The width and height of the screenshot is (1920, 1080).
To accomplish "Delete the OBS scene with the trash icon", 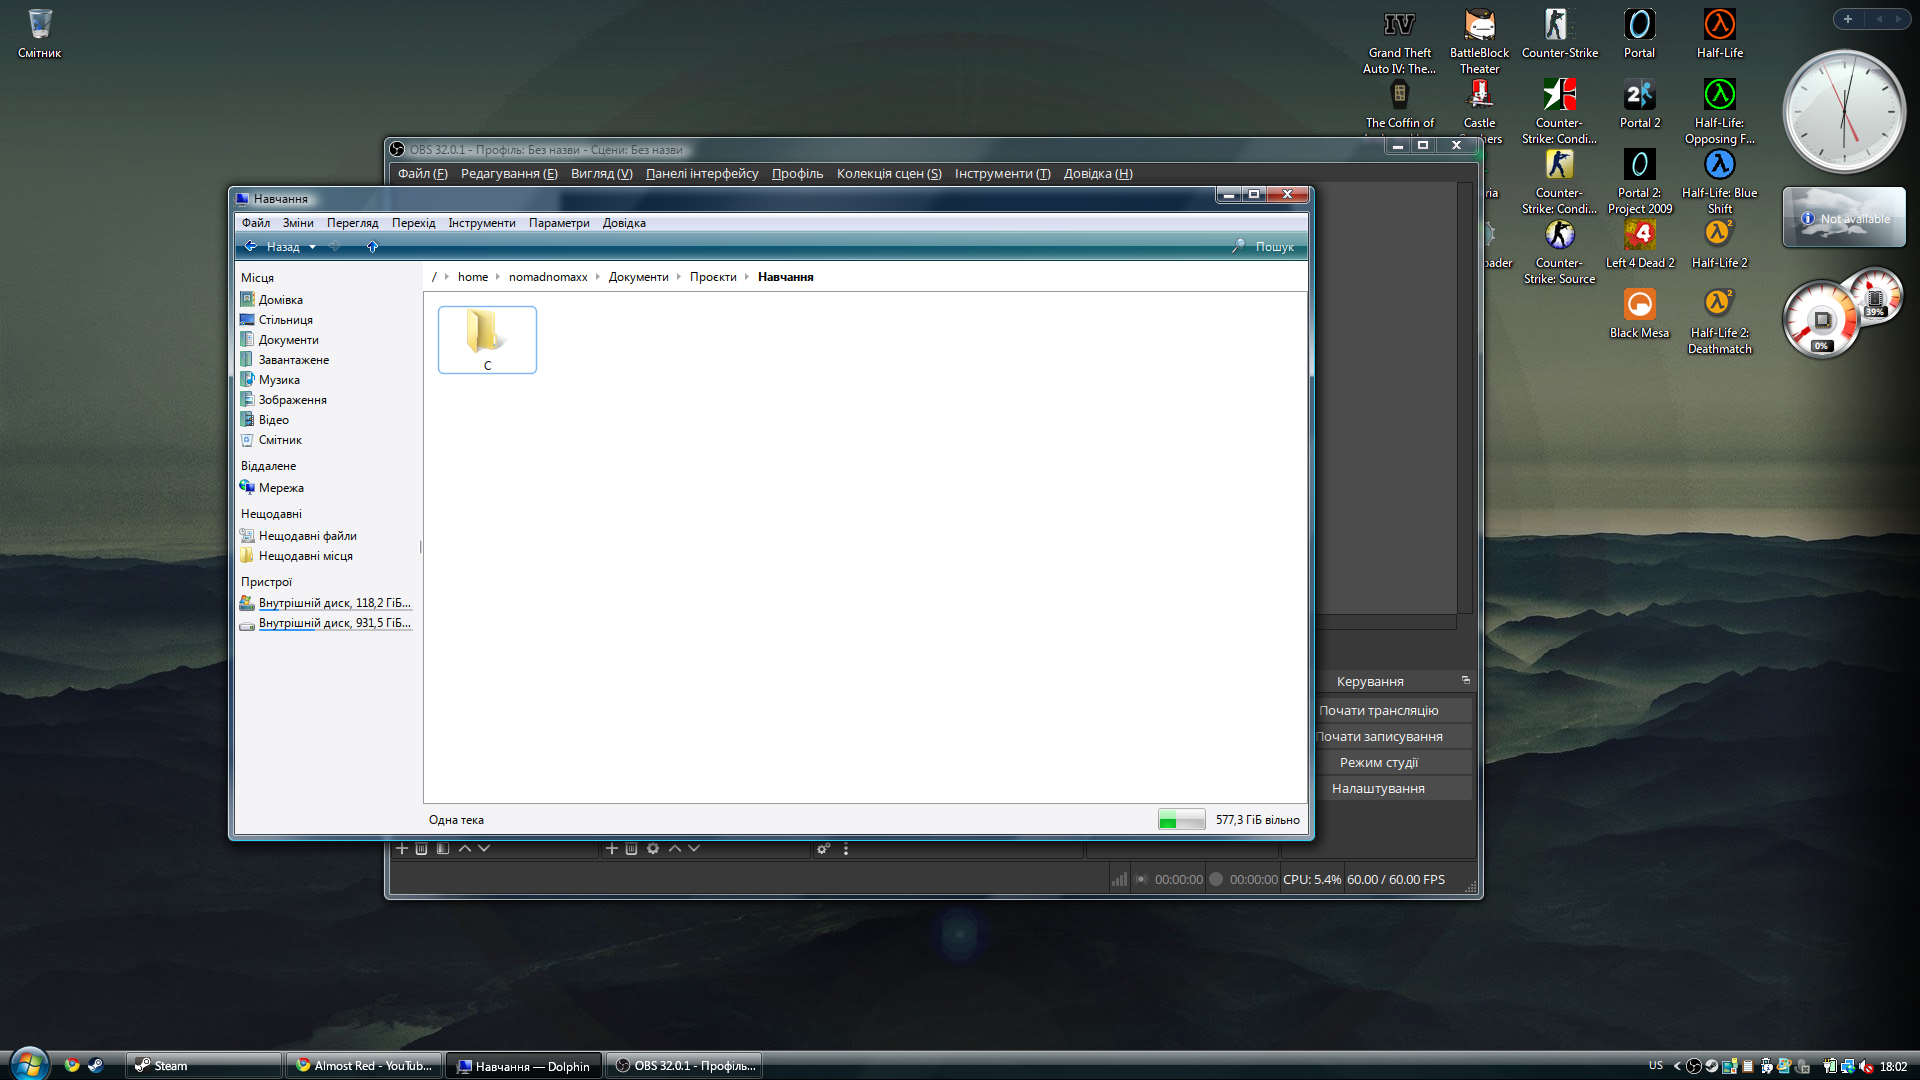I will [422, 849].
